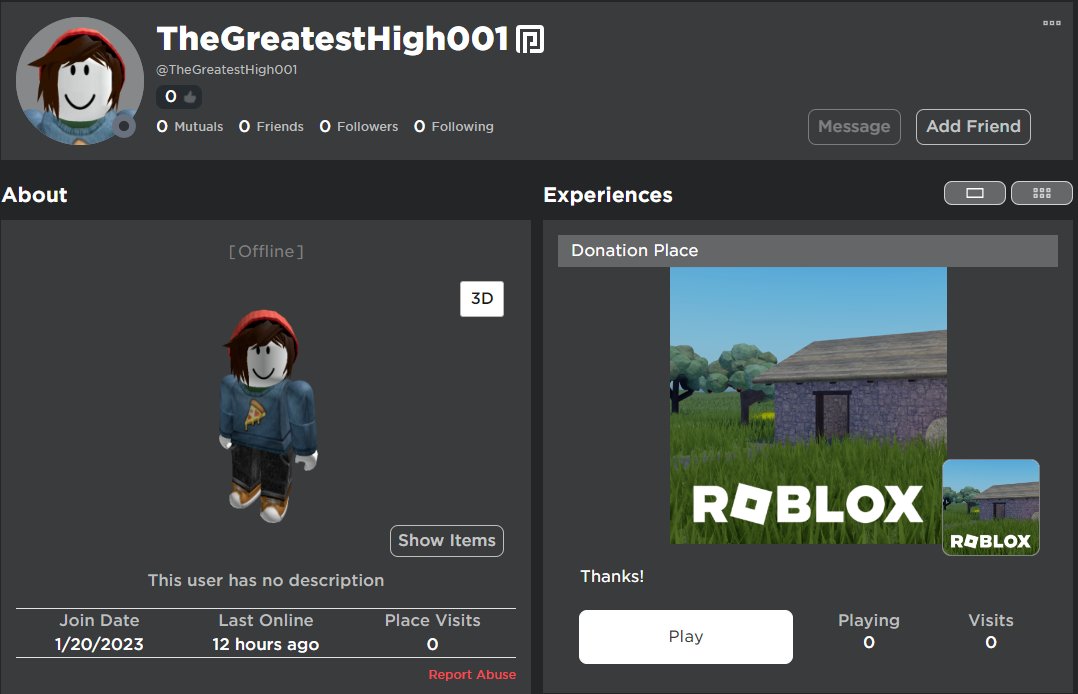Click the Donation Place title bar

[808, 251]
